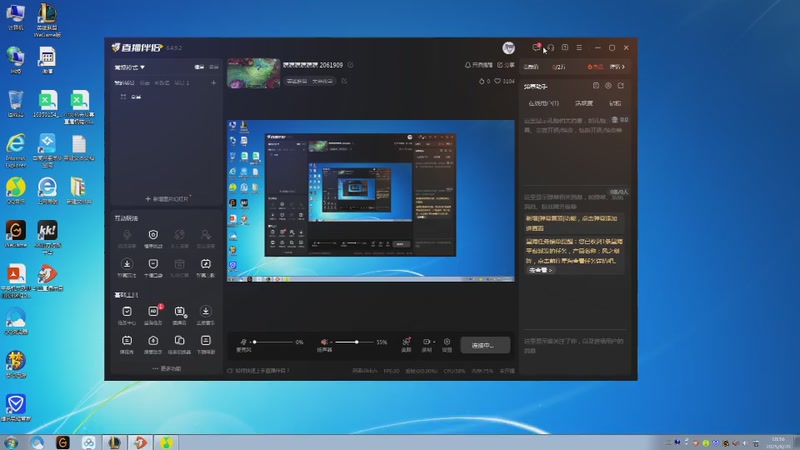Image resolution: width=800 pixels, height=450 pixels.
Task: Click the add live material plus button
Action: pyautogui.click(x=168, y=198)
